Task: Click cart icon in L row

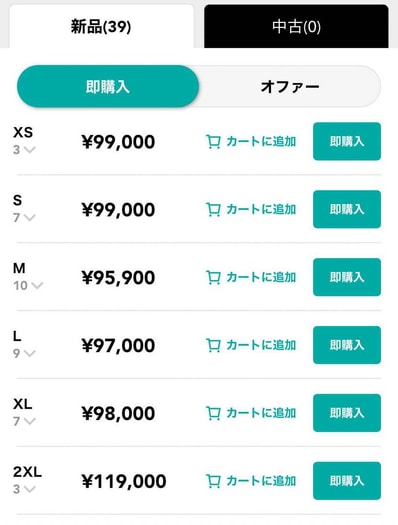Action: [213, 345]
